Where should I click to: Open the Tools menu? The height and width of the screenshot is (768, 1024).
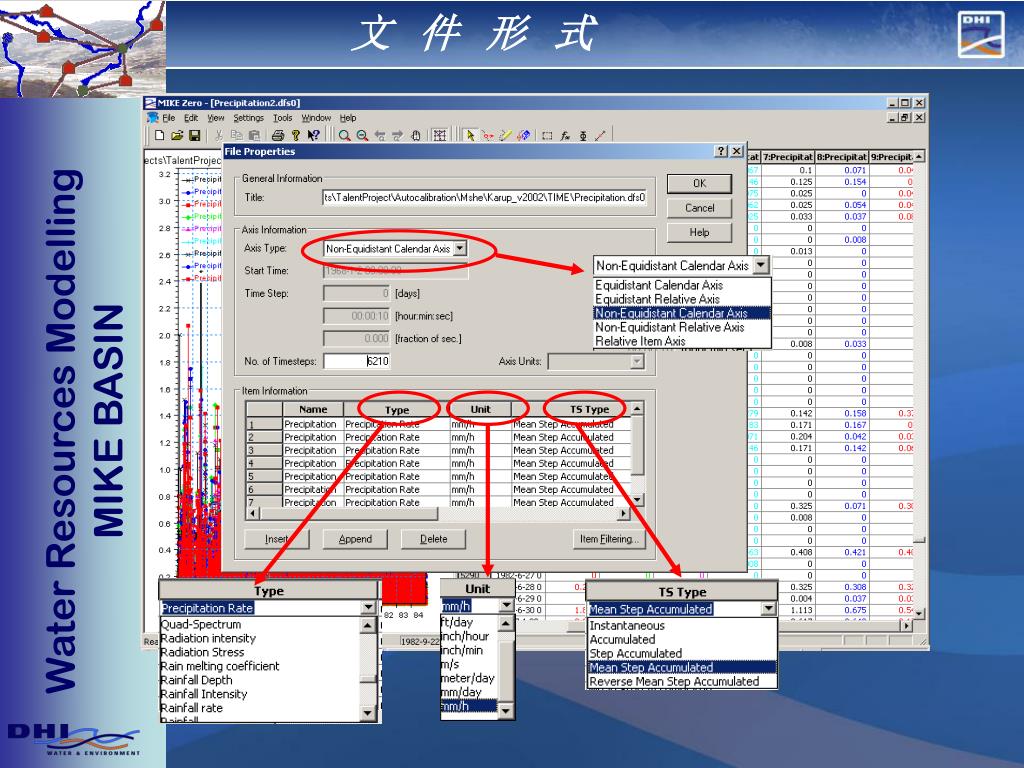tap(282, 118)
